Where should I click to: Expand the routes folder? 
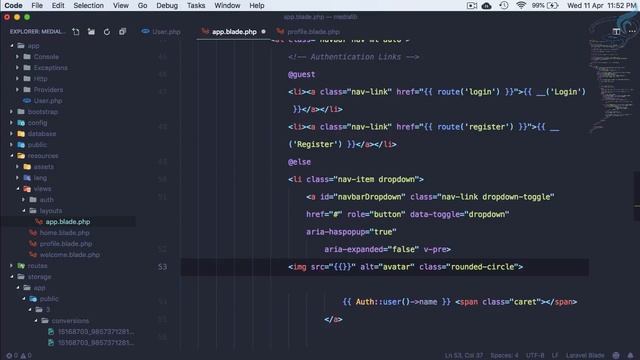click(x=11, y=266)
